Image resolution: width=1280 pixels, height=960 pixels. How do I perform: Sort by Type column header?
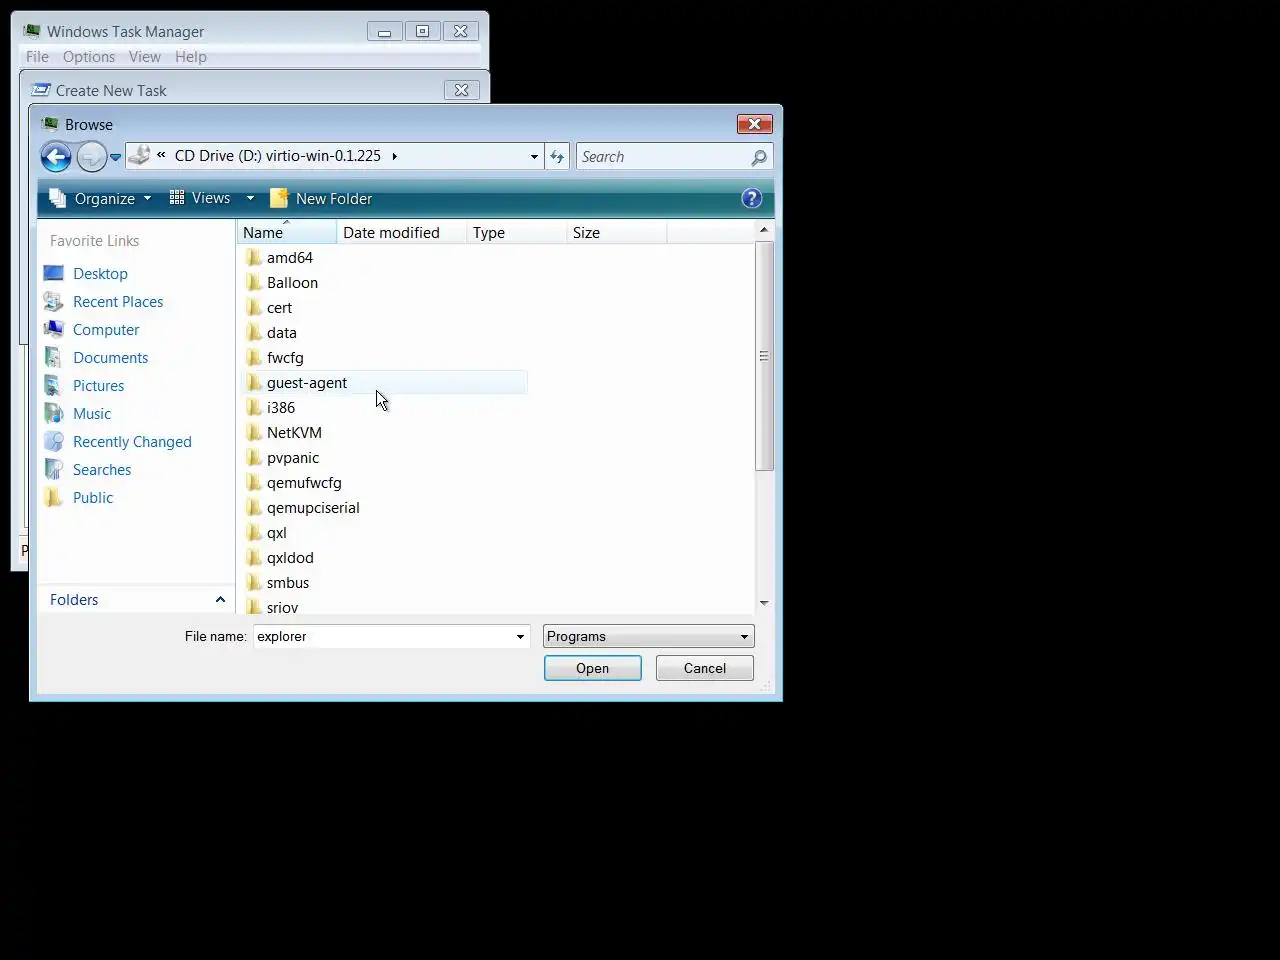pyautogui.click(x=516, y=232)
